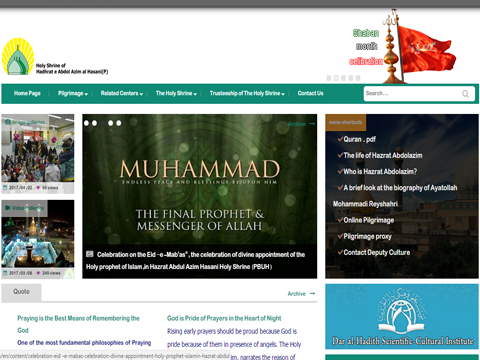The width and height of the screenshot is (480, 360).
Task: Expand the Pilgrimage dropdown menu
Action: click(73, 93)
